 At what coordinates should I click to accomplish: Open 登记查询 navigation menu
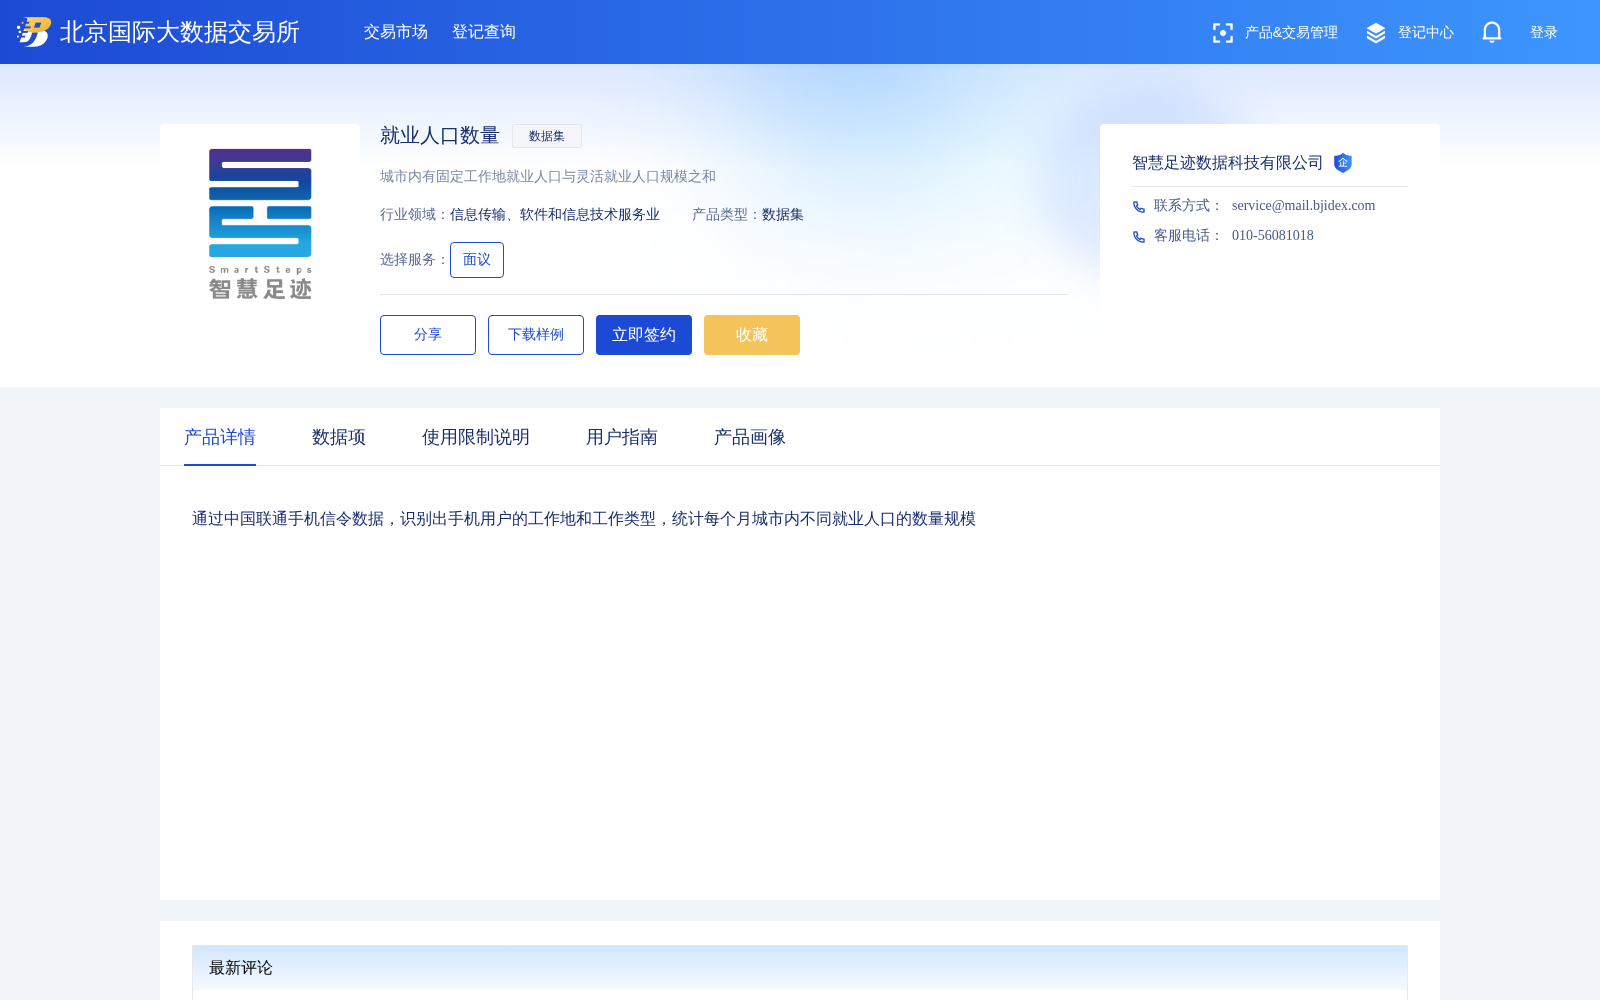pos(484,32)
